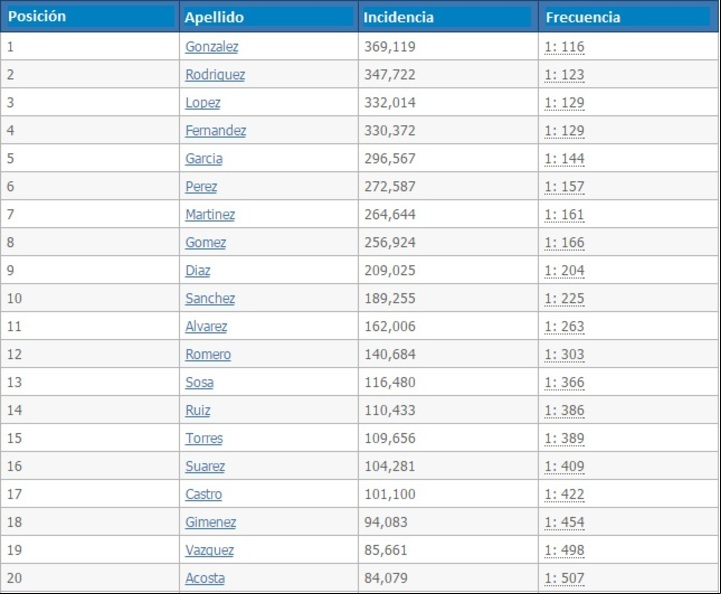Image resolution: width=721 pixels, height=594 pixels.
Task: Click the frequency value 1: 263
Action: [x=564, y=326]
